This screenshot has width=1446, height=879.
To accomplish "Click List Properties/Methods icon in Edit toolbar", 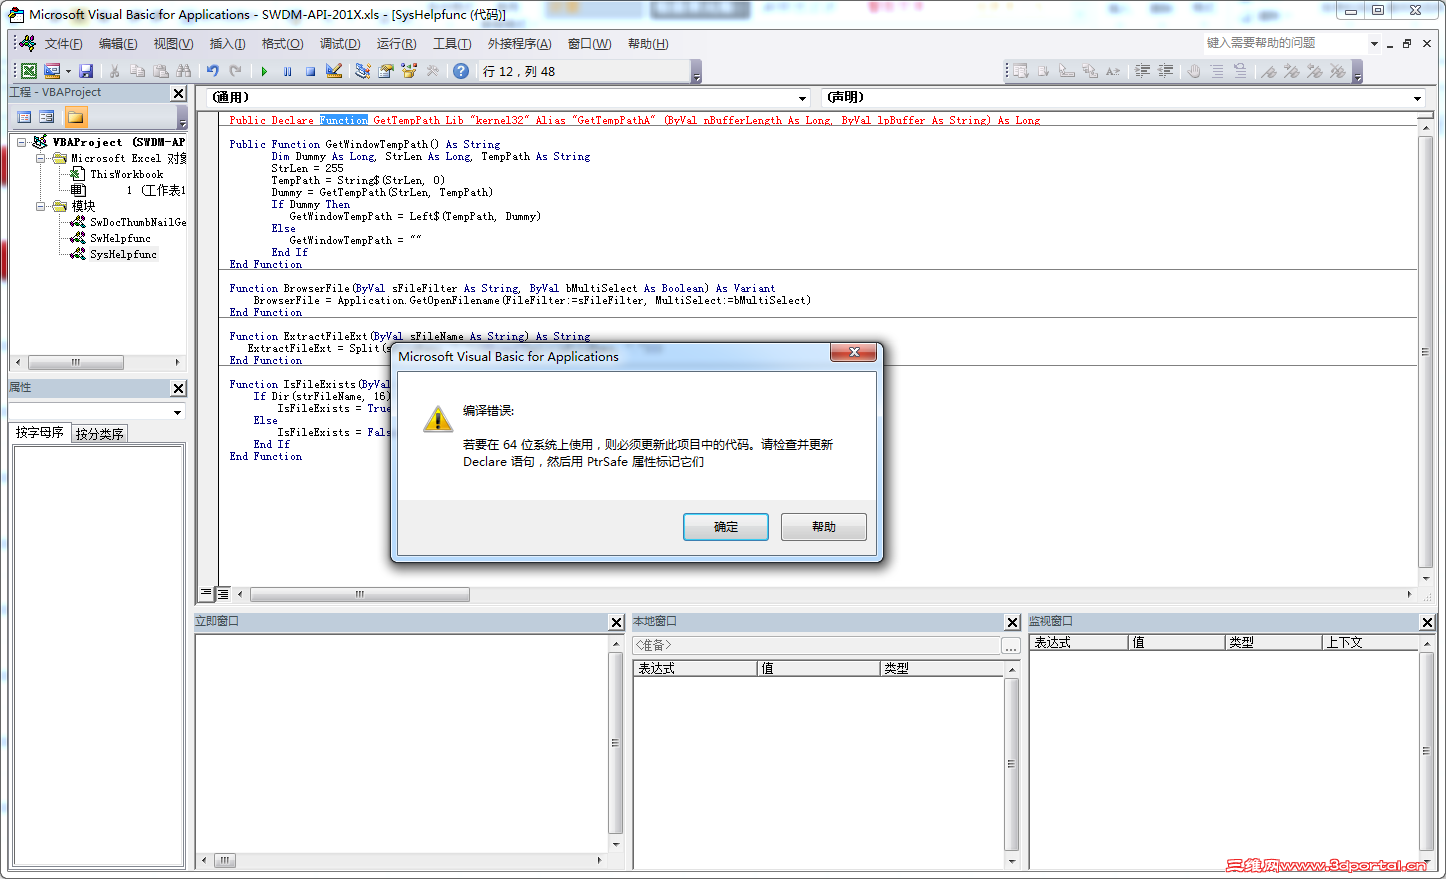I will point(1020,71).
